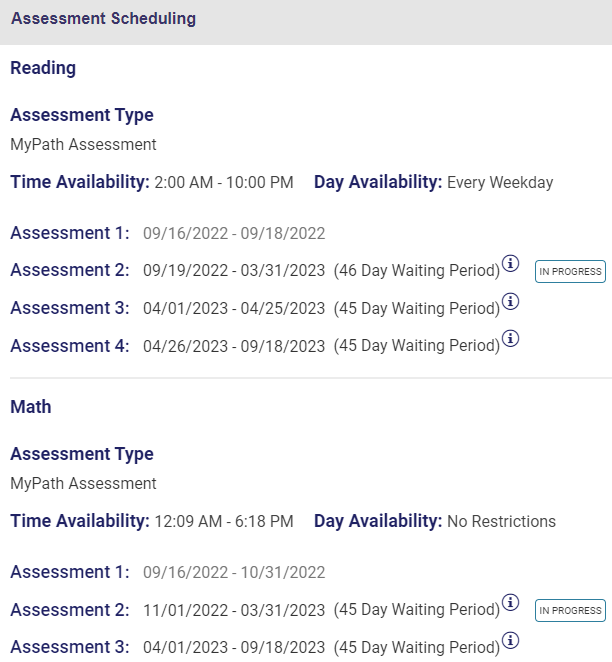Select the Assessment Scheduling header

pyautogui.click(x=103, y=19)
